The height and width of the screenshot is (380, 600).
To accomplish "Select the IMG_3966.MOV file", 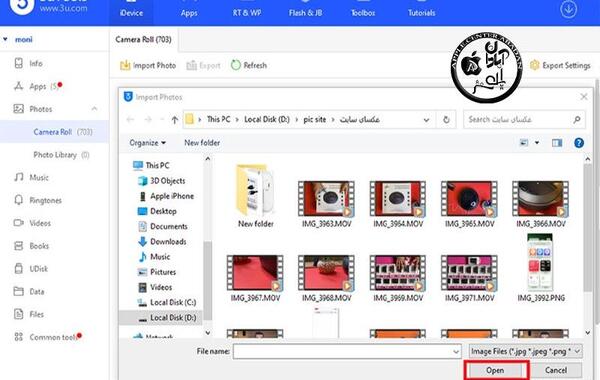I will coord(541,204).
